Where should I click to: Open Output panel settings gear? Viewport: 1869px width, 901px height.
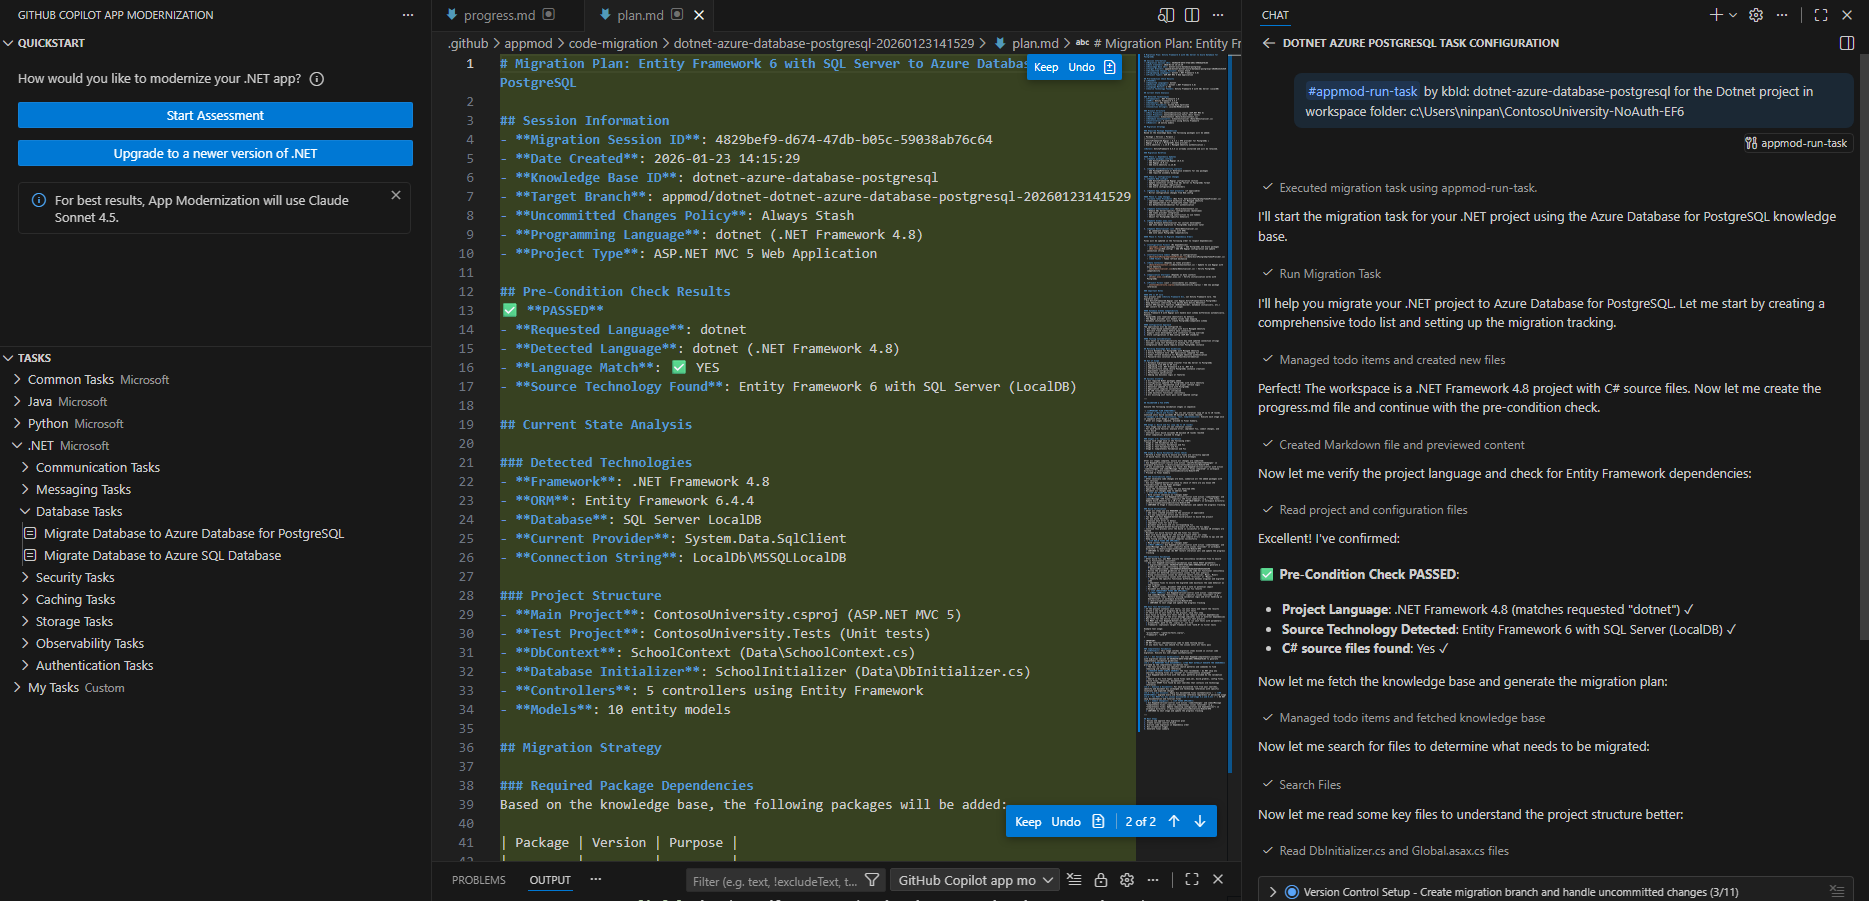pyautogui.click(x=1126, y=880)
